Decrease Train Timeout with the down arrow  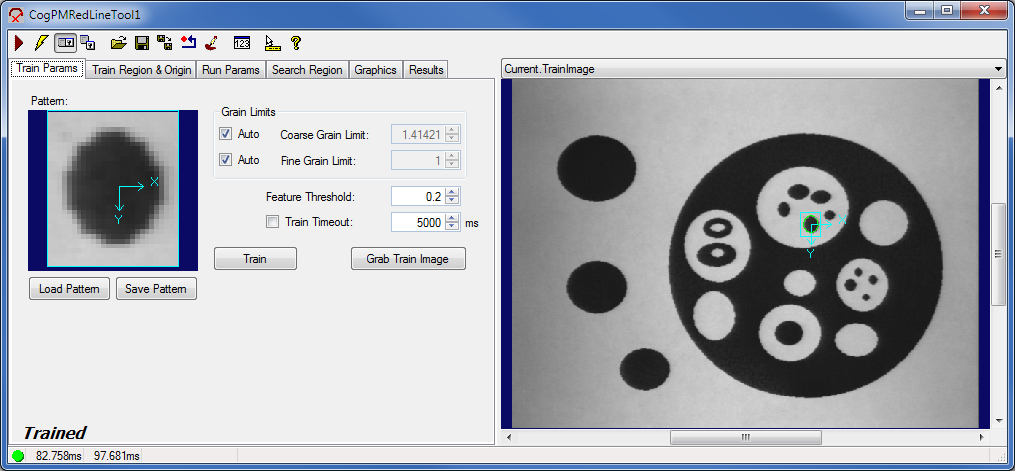[453, 227]
